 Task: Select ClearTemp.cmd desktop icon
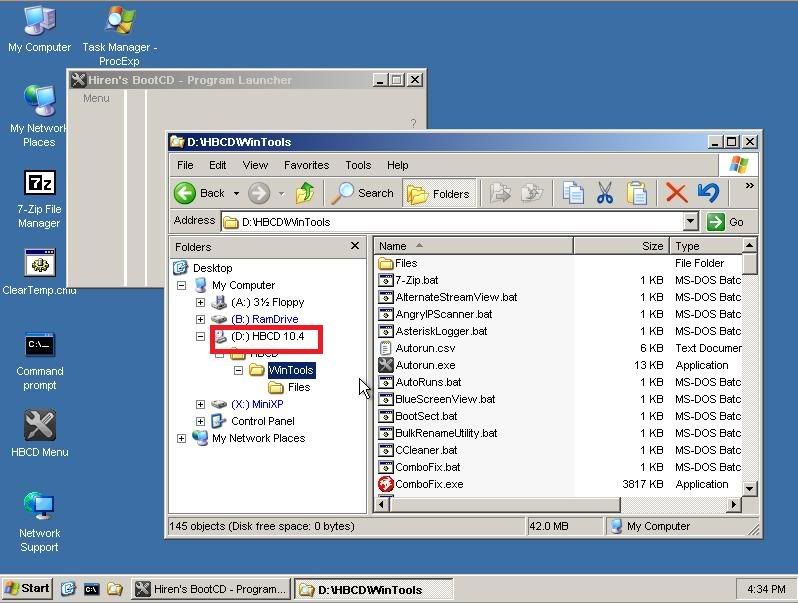39,272
